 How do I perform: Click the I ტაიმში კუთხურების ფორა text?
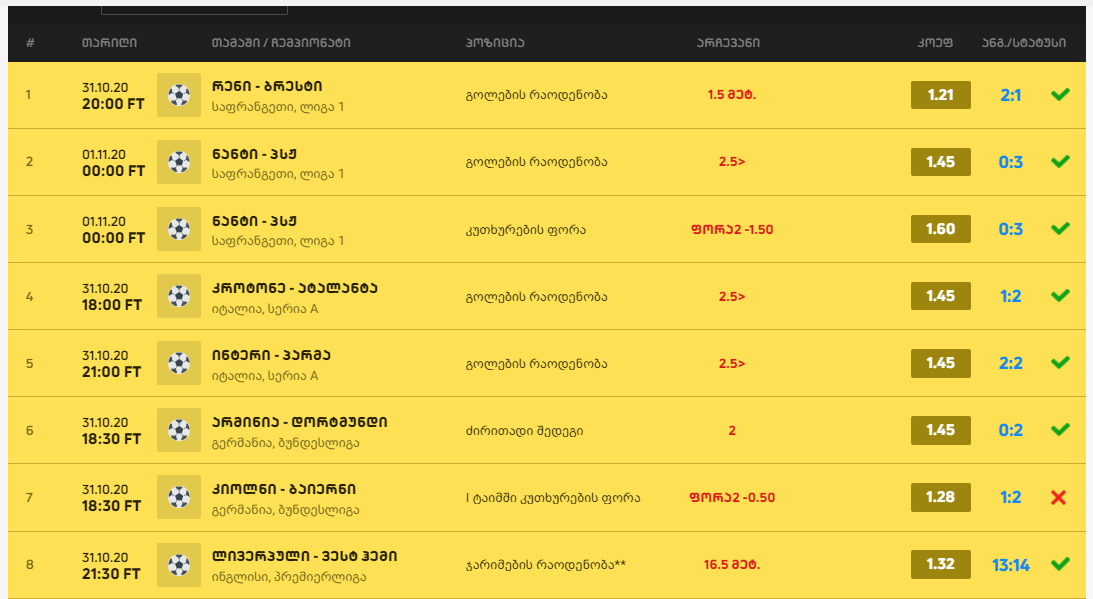click(x=553, y=498)
